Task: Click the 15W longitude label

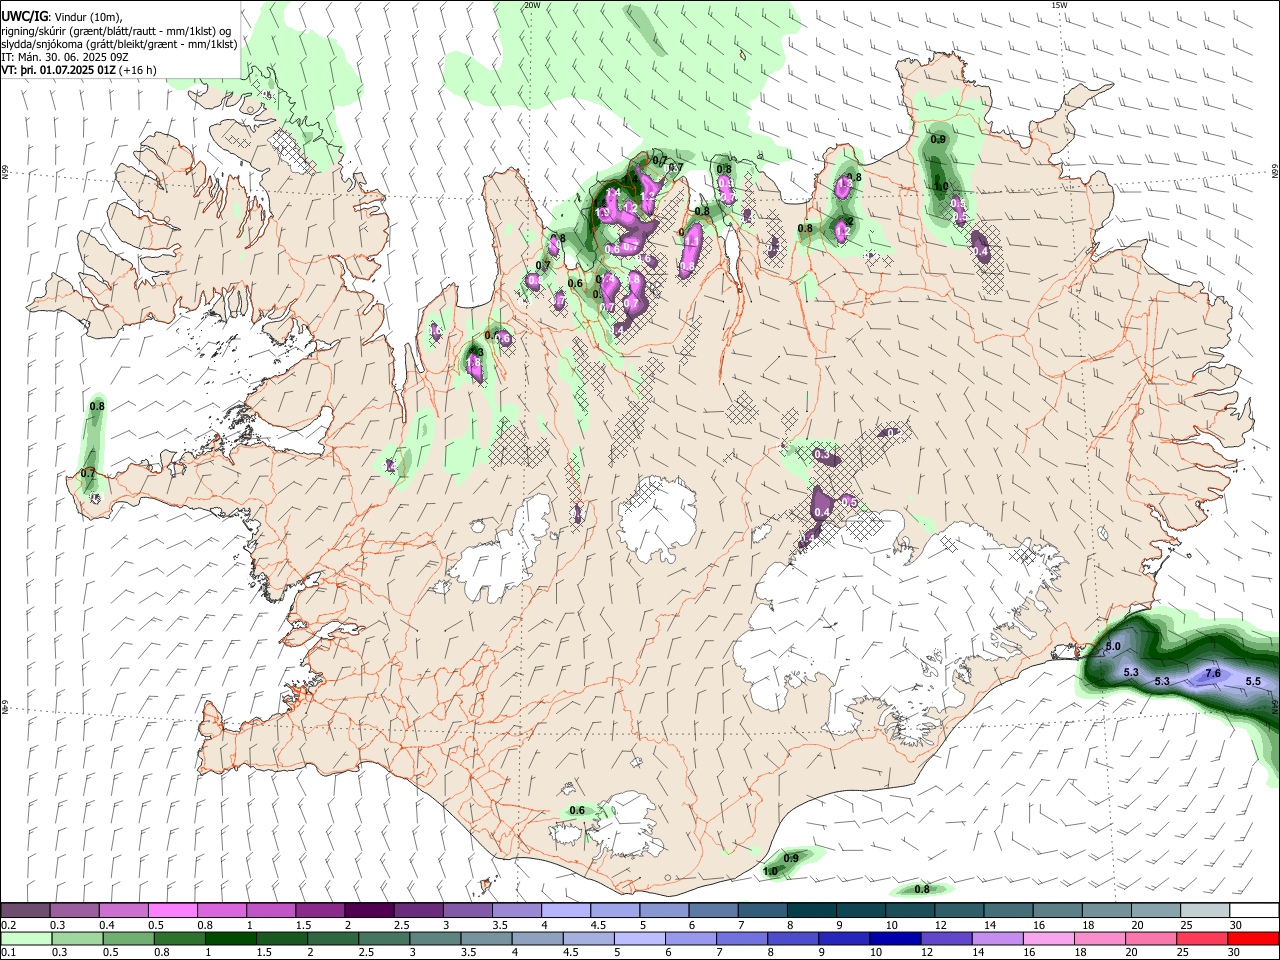Action: pos(1059,5)
